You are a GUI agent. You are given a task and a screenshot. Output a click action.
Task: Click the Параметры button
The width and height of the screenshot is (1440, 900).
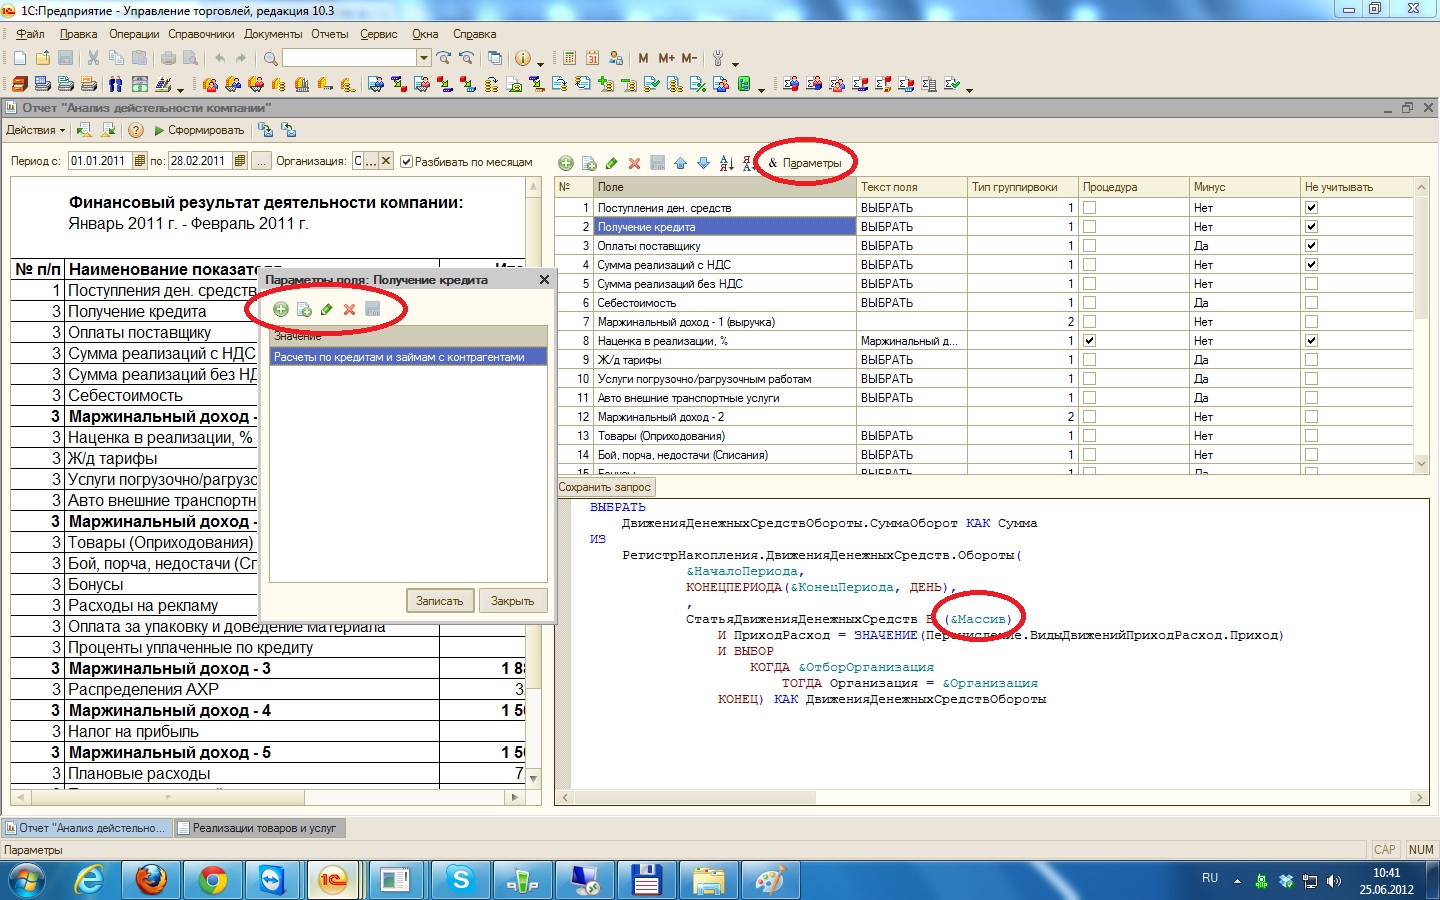[805, 163]
